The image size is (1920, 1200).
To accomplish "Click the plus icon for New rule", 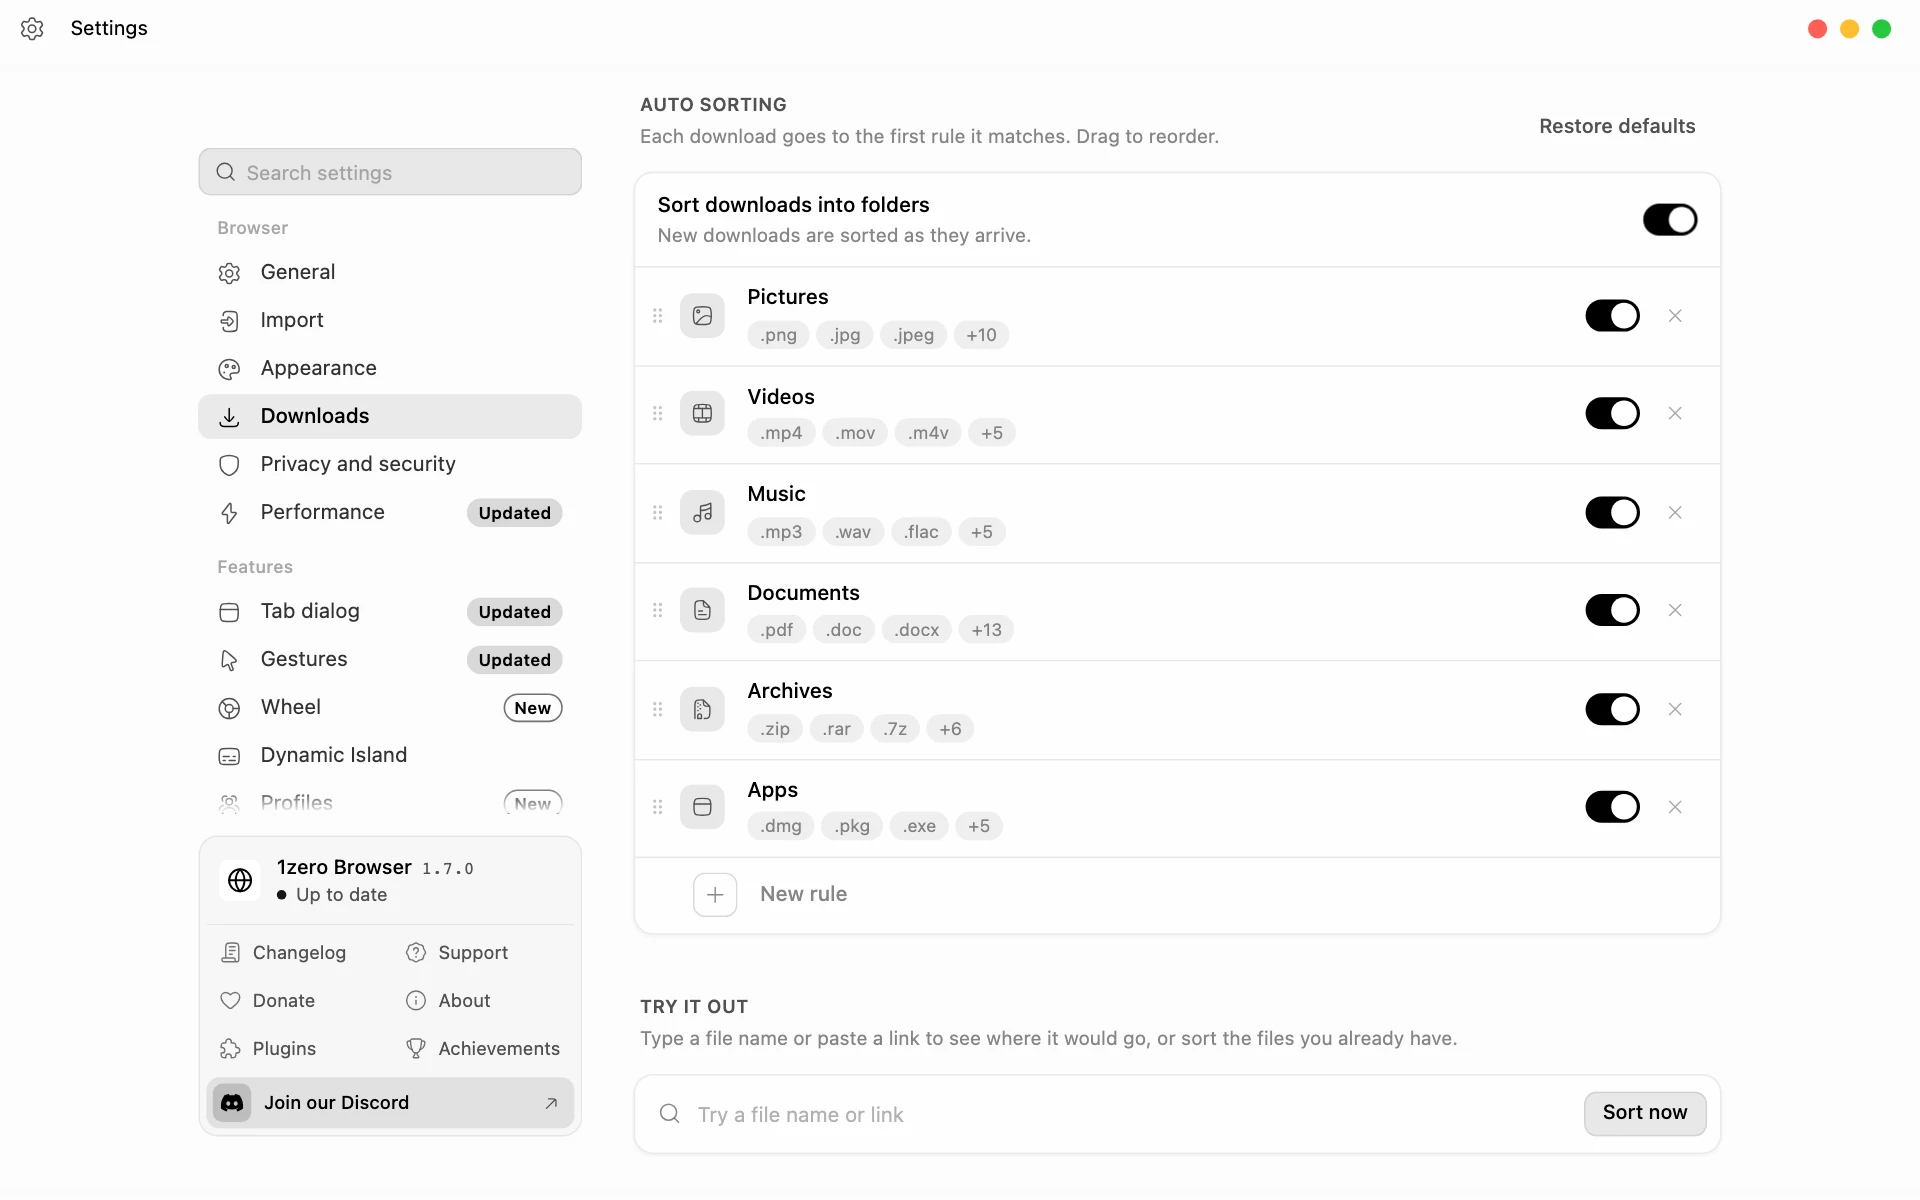I will click(715, 895).
